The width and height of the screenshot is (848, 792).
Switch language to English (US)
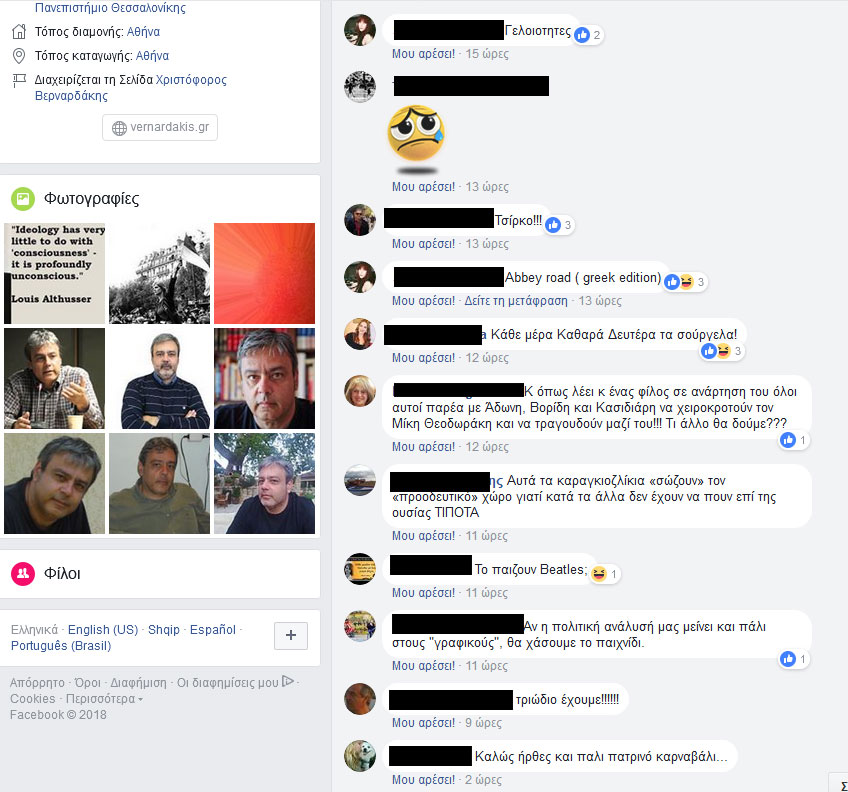(103, 630)
